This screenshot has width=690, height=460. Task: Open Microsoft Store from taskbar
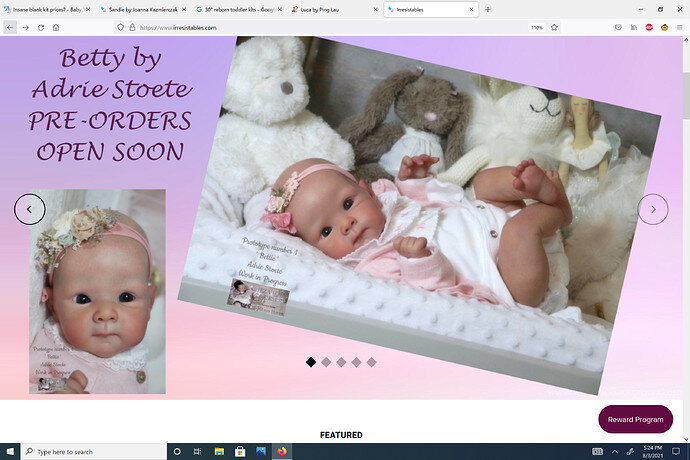tap(240, 452)
